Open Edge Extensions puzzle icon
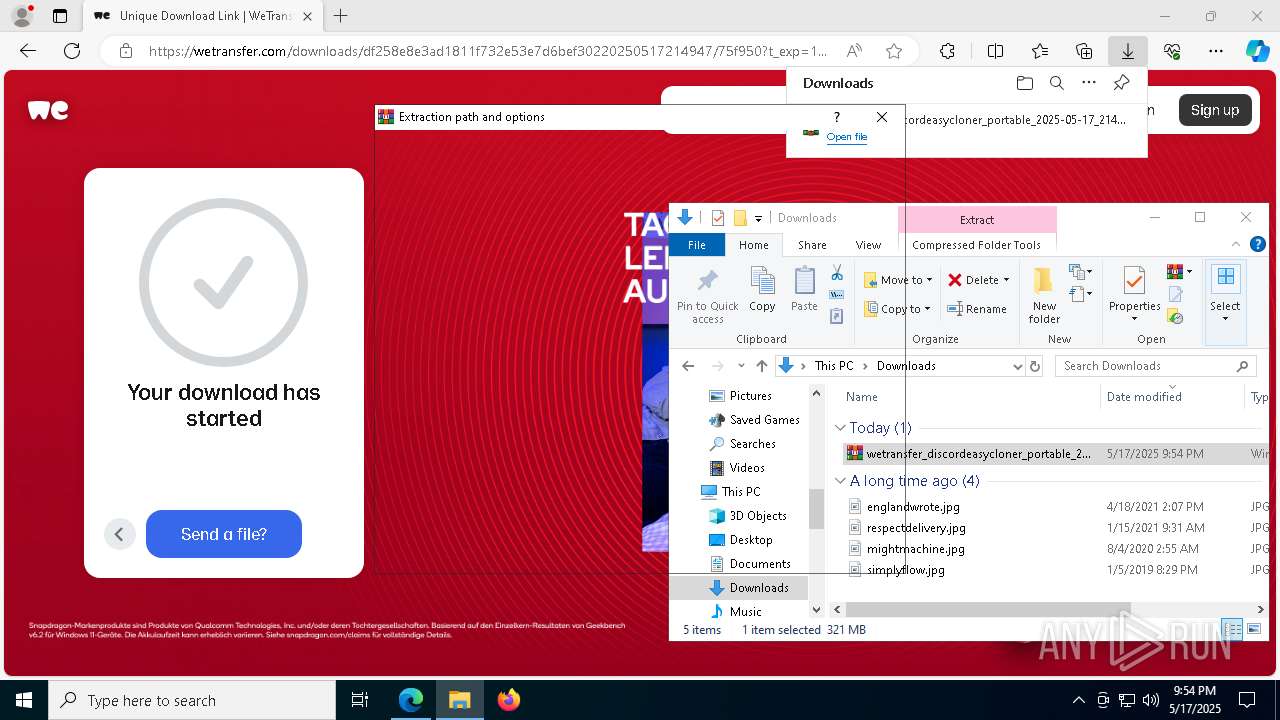1280x720 pixels. 947,51
